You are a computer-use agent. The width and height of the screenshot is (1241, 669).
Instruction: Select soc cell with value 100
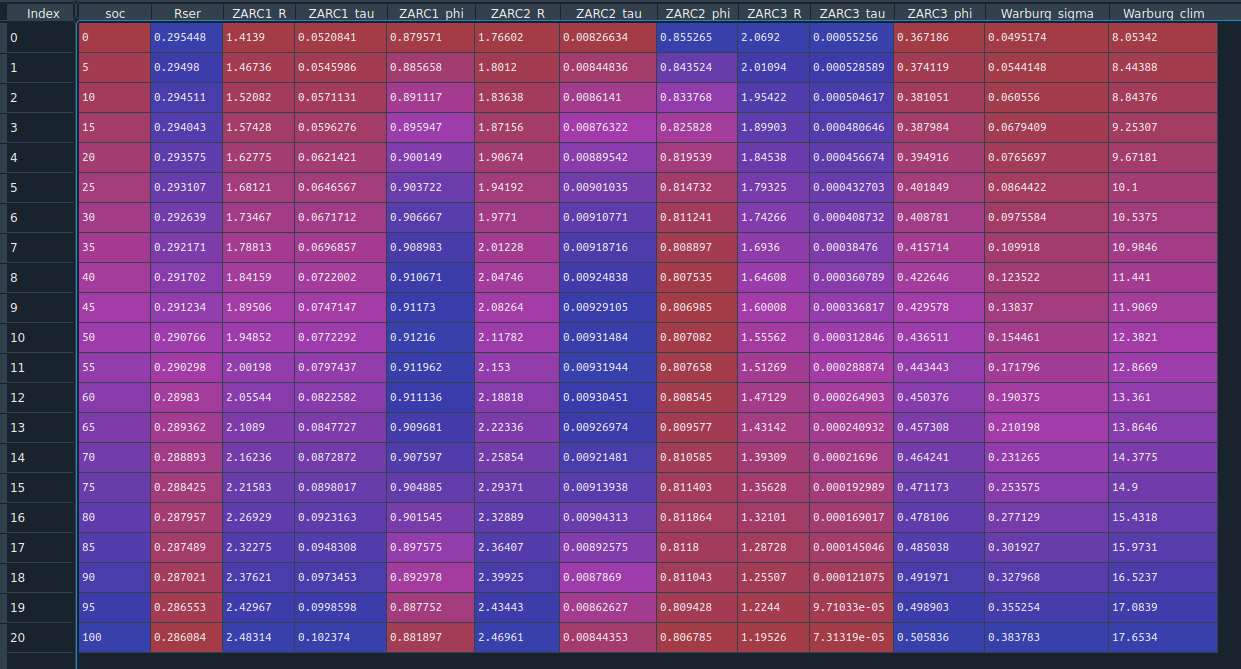coord(115,638)
